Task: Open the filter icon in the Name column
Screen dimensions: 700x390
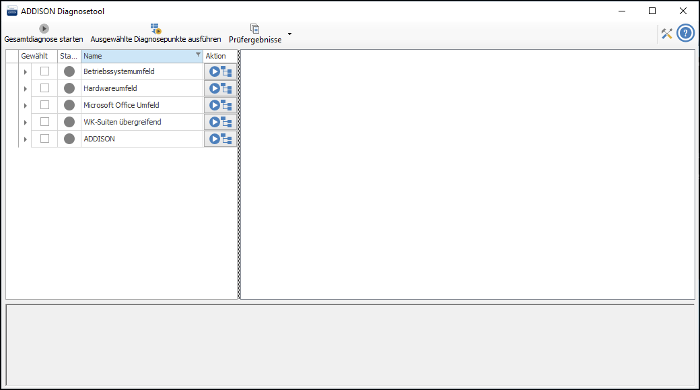Action: (198, 54)
